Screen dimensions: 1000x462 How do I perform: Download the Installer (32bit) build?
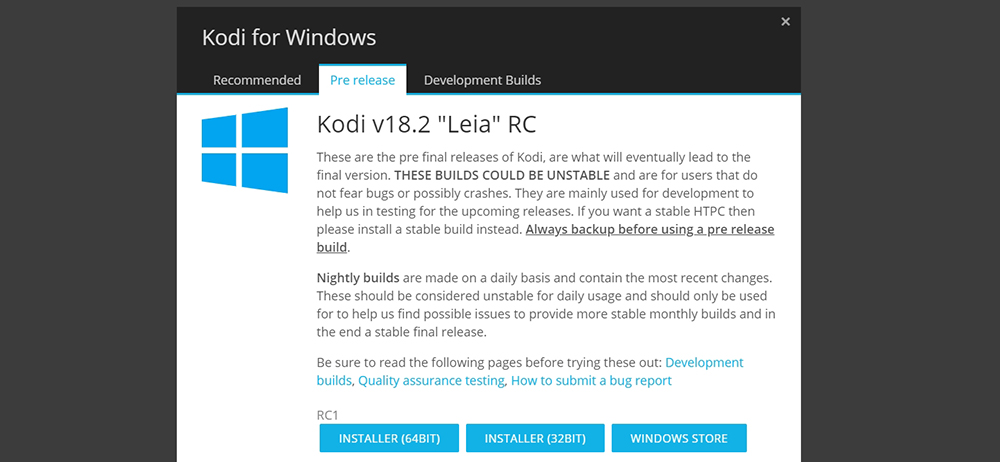pyautogui.click(x=535, y=438)
